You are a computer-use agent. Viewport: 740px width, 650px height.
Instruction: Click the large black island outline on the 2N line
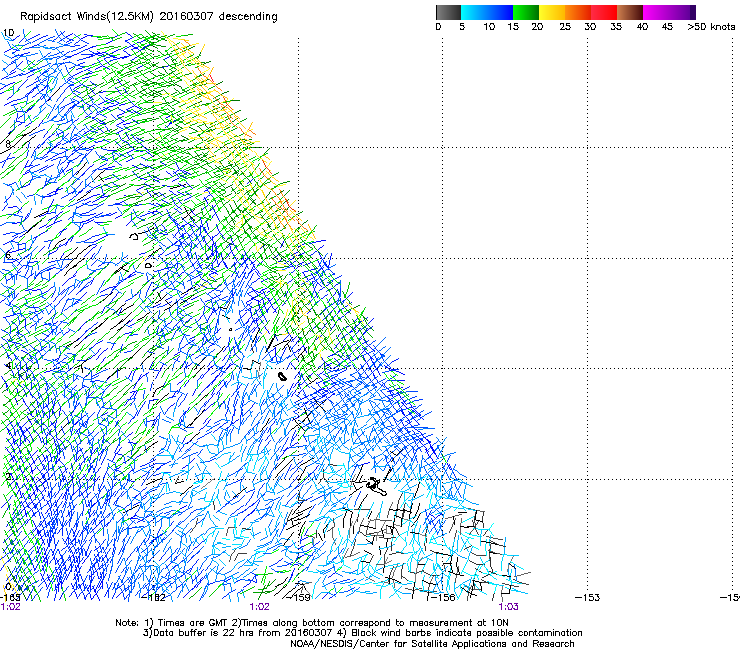(x=376, y=486)
